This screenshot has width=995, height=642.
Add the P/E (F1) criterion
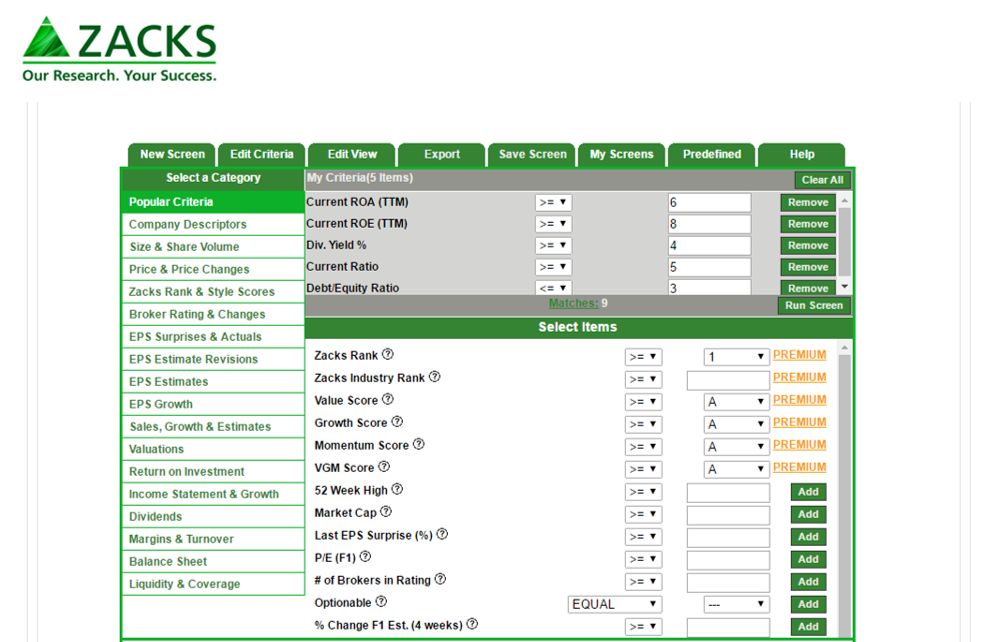[808, 560]
